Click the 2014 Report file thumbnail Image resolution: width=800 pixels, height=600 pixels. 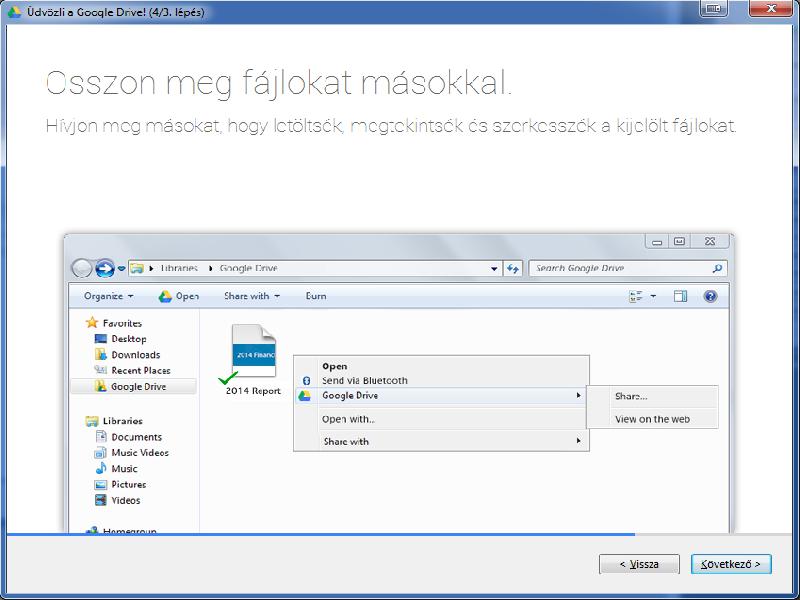(254, 351)
